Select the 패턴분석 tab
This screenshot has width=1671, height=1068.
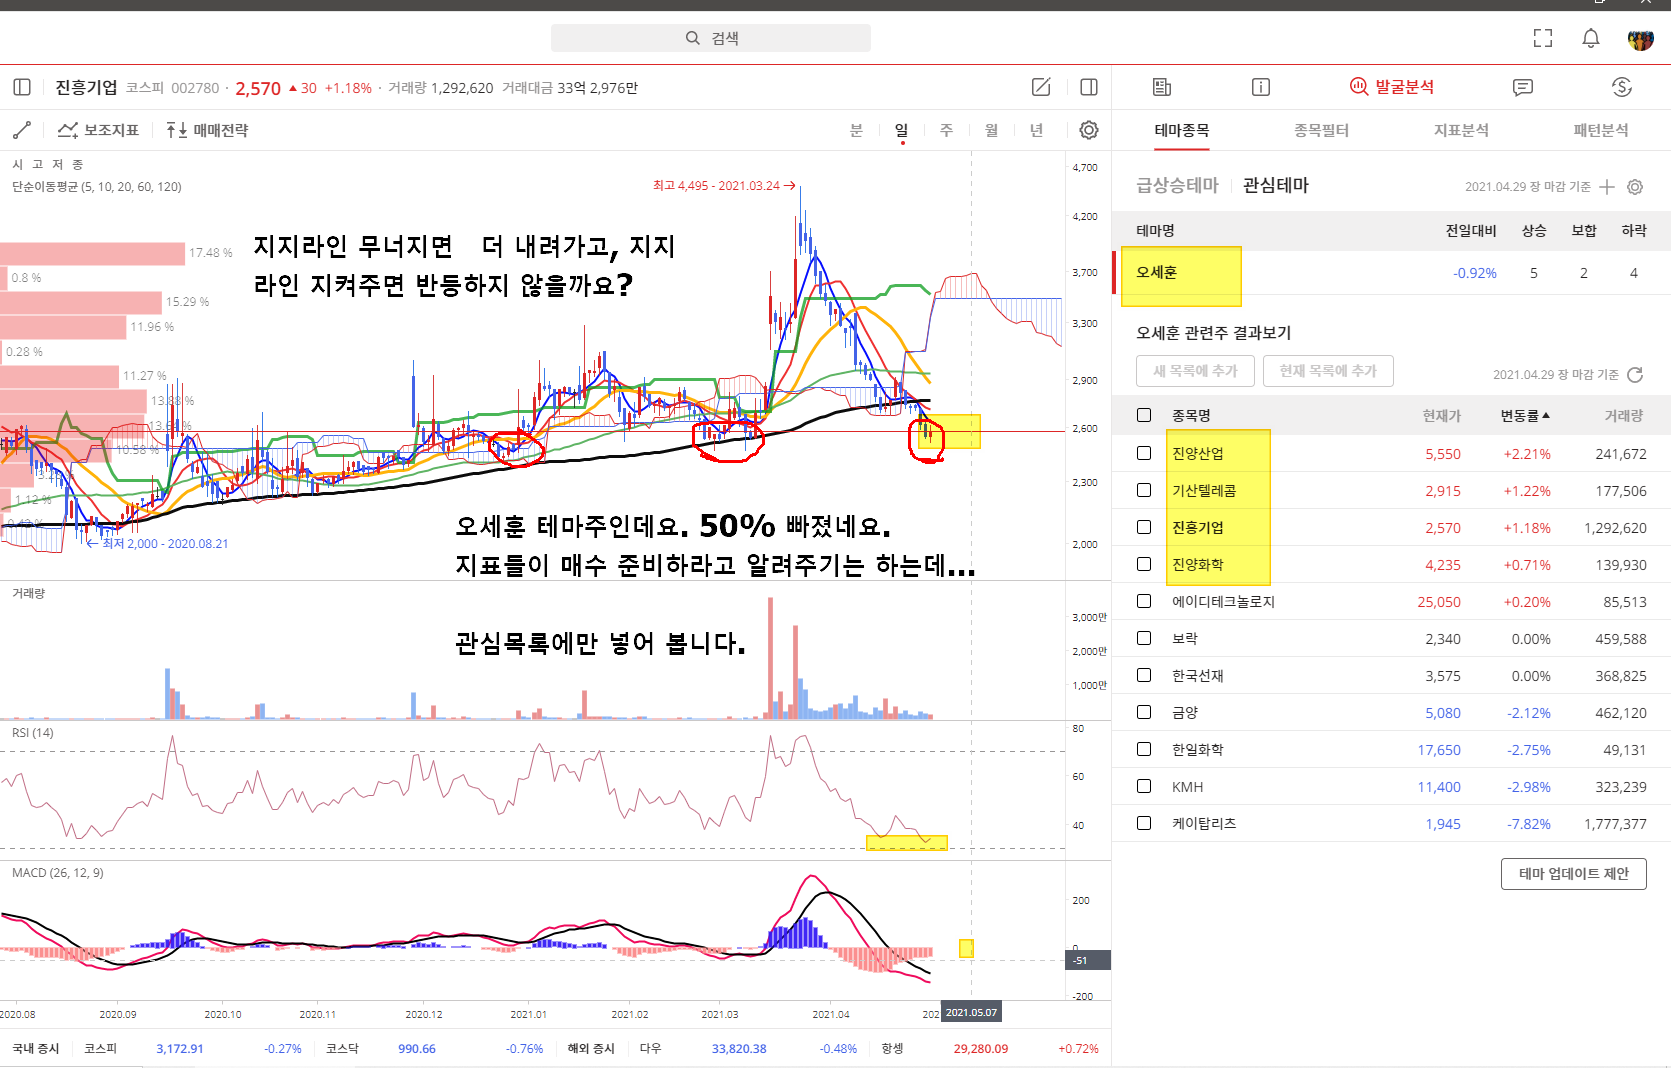[x=1601, y=130]
